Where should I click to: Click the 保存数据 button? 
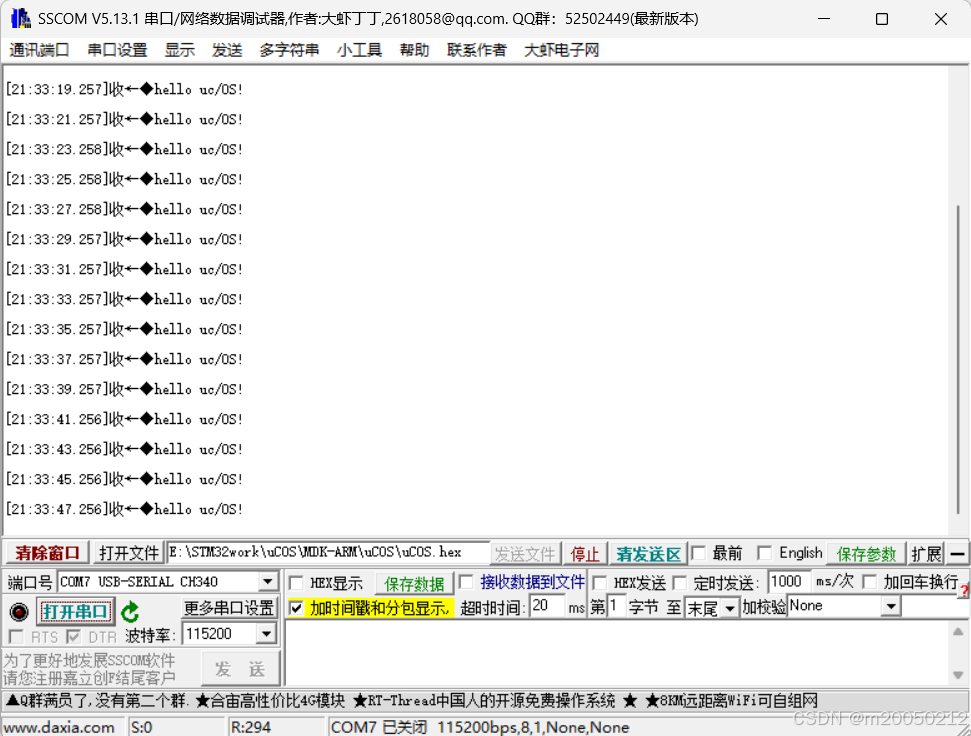tap(414, 584)
